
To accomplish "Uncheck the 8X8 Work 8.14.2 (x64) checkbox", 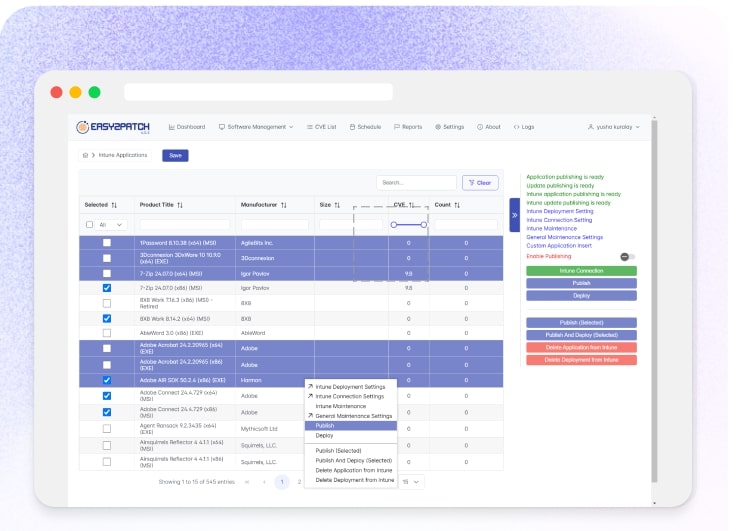I will 107,319.
